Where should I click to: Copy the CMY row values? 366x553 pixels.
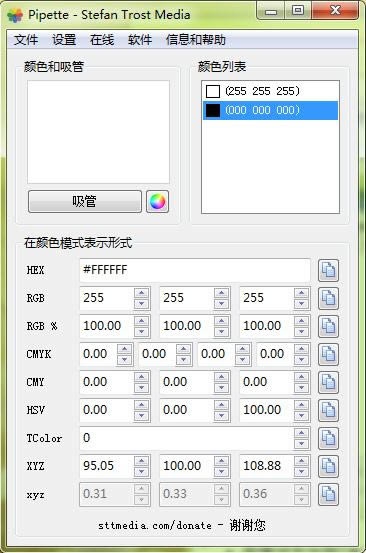pyautogui.click(x=328, y=382)
